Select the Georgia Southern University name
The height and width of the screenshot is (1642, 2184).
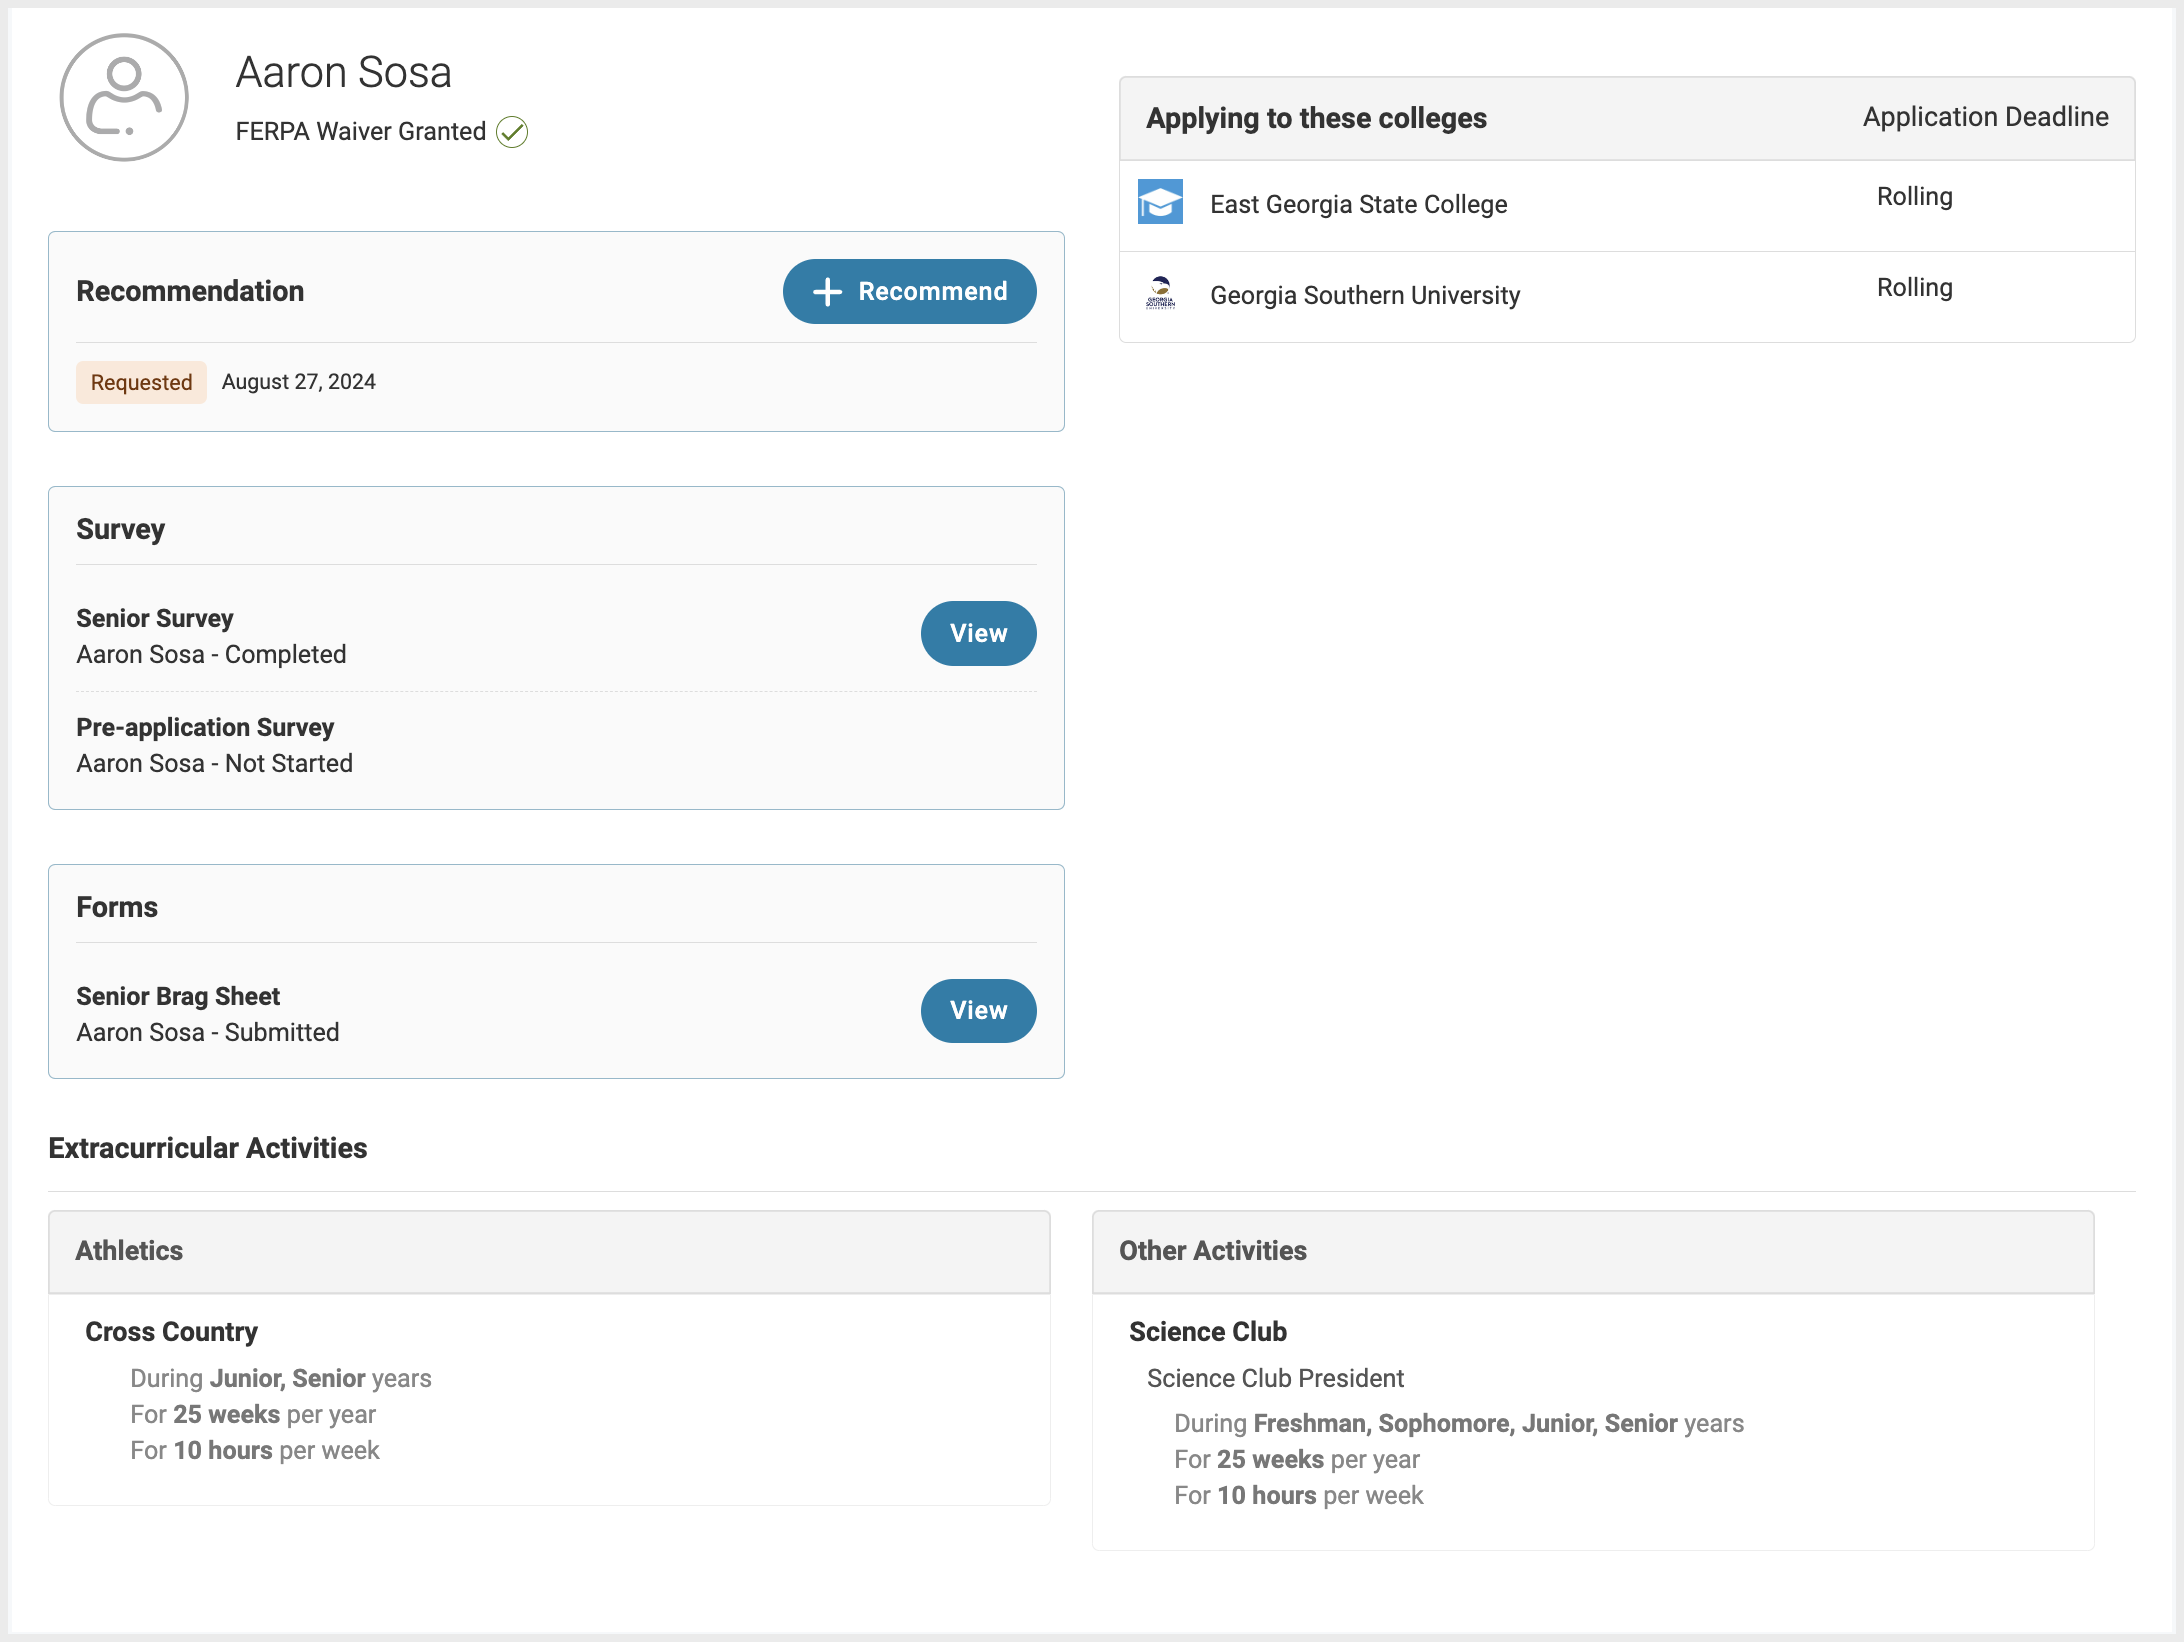[x=1365, y=296]
